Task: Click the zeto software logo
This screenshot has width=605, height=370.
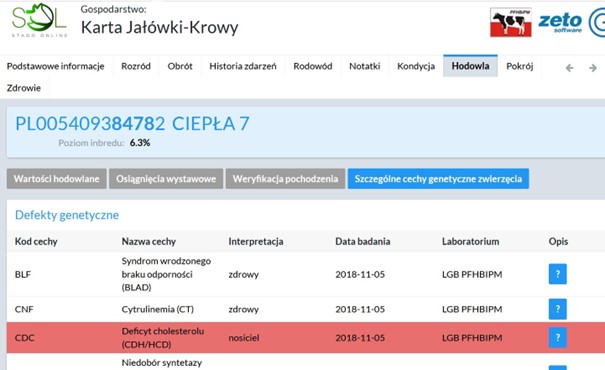Action: [560, 23]
